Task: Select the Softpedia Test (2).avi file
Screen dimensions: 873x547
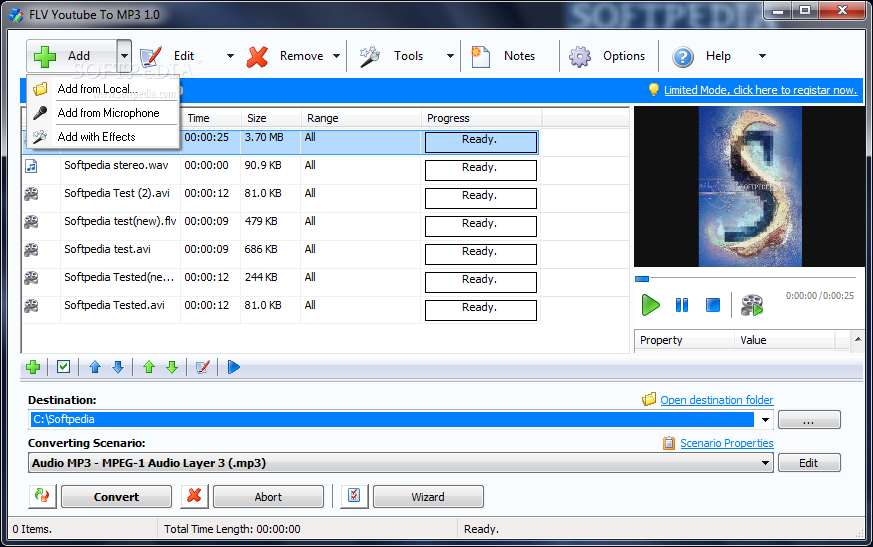Action: [x=117, y=193]
